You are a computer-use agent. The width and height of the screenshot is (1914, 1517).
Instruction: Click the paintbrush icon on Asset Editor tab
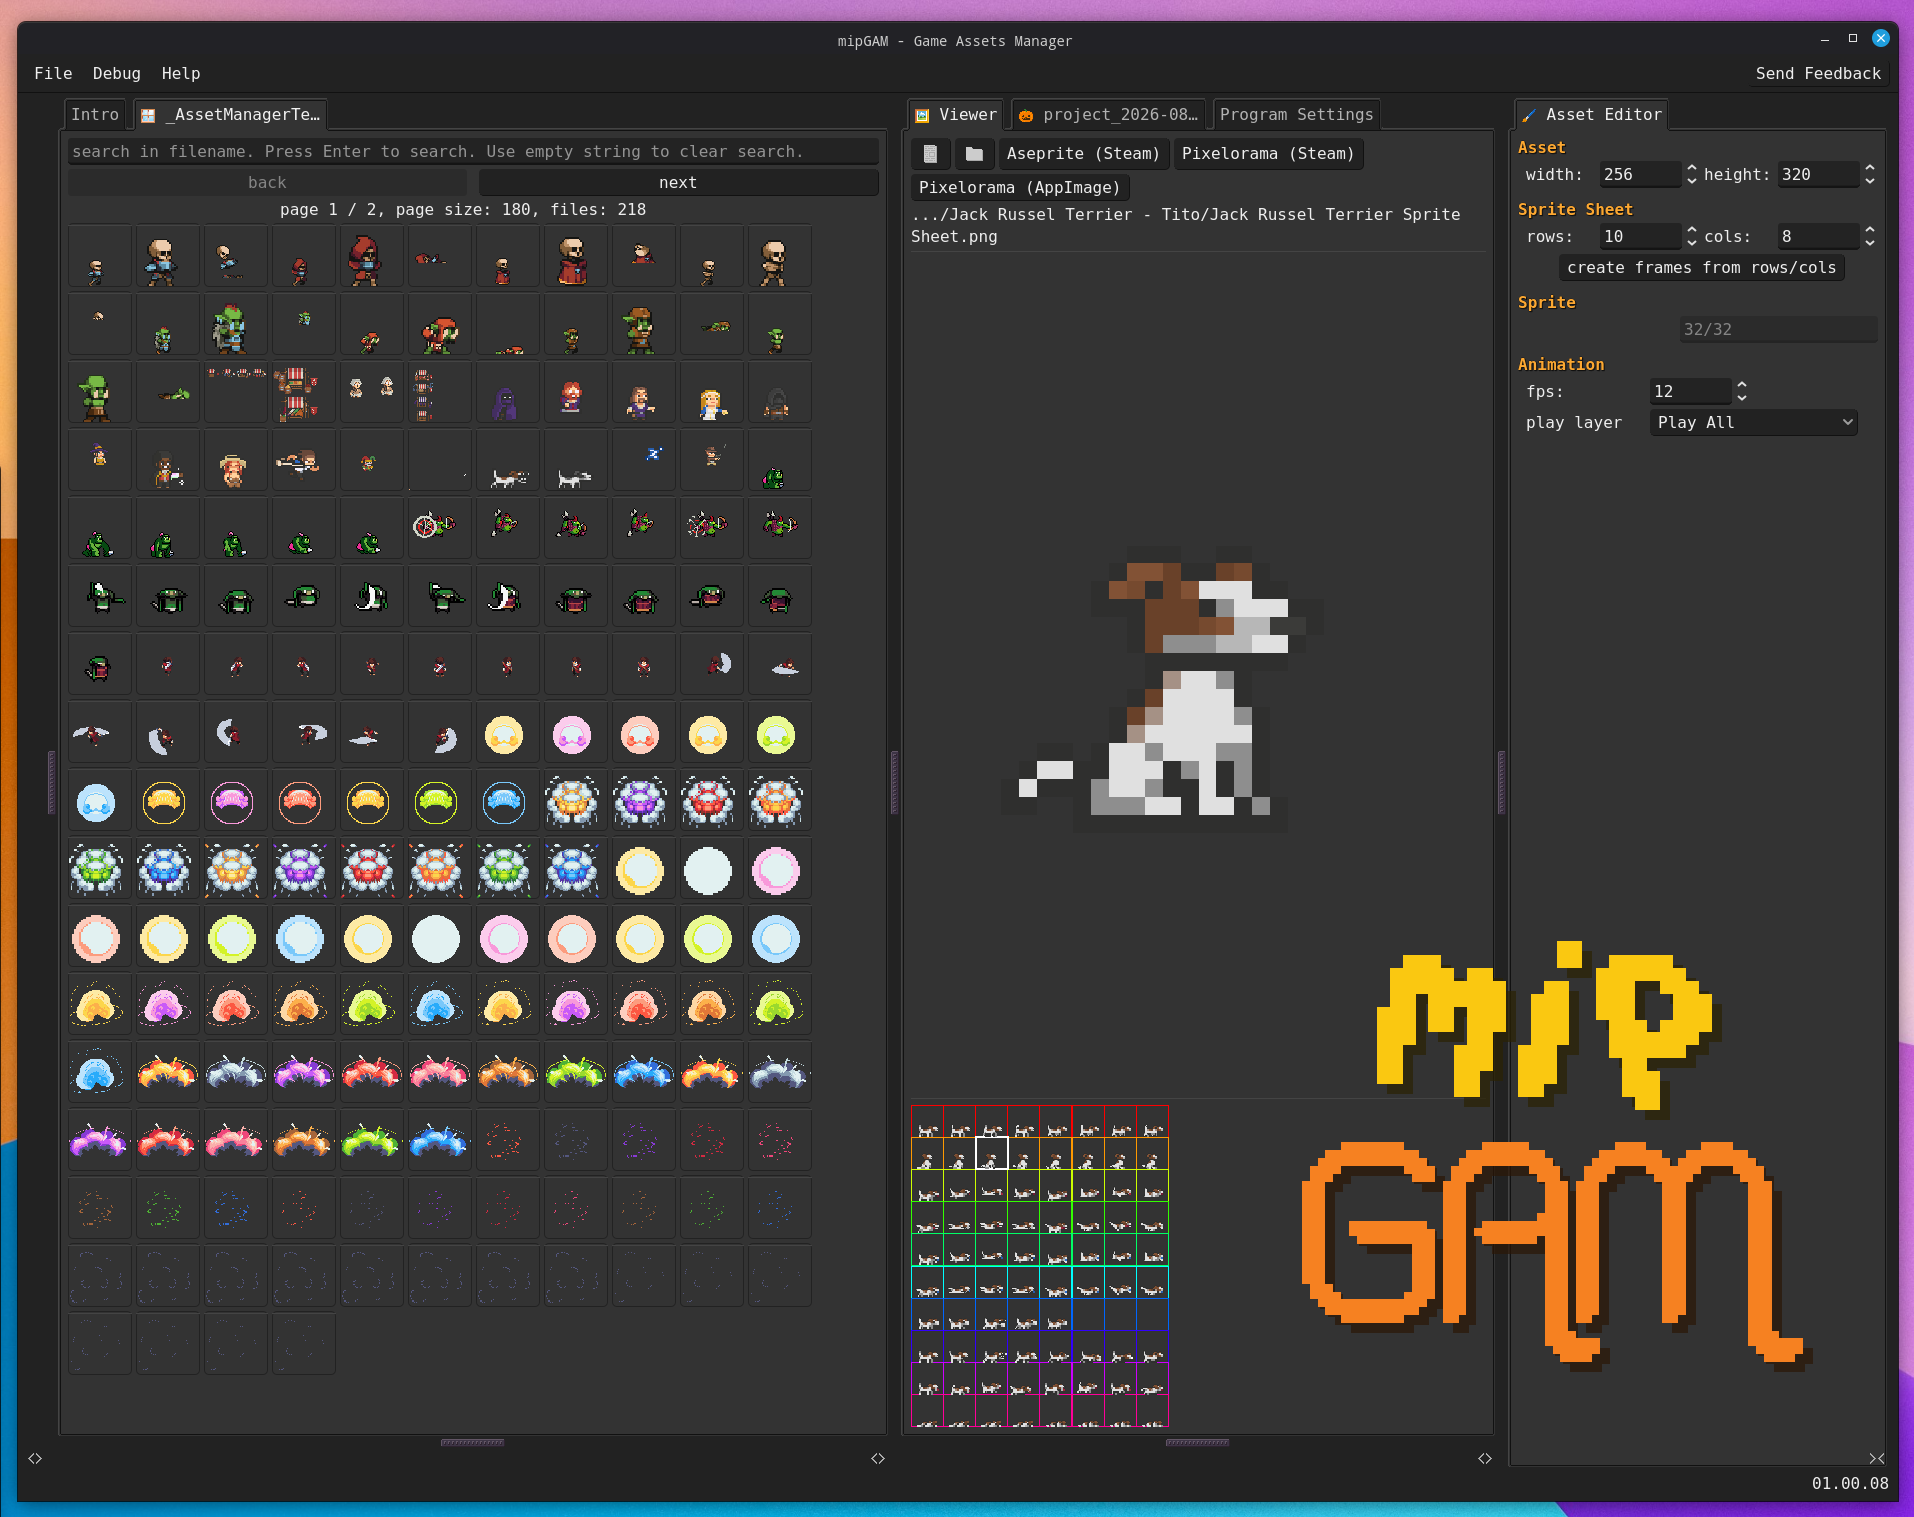click(1529, 116)
